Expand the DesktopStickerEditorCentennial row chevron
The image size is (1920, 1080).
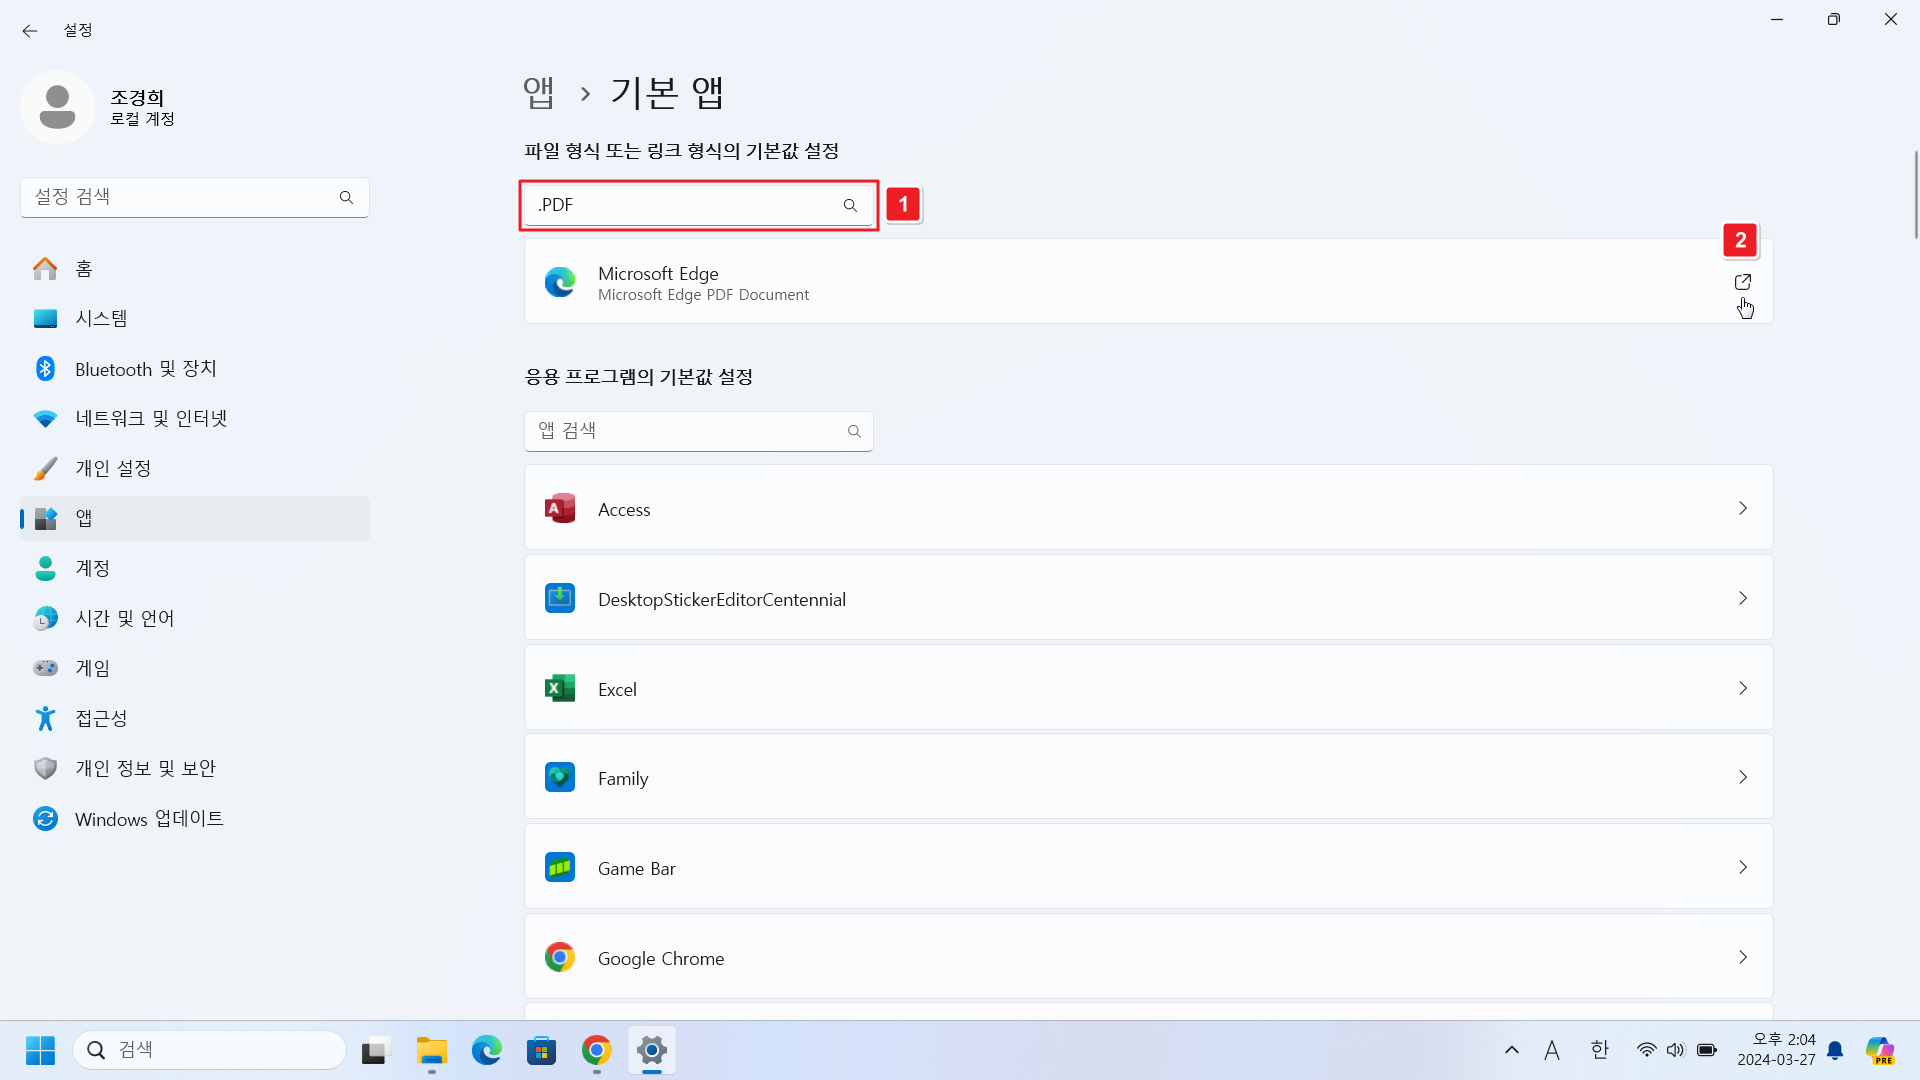pyautogui.click(x=1743, y=598)
